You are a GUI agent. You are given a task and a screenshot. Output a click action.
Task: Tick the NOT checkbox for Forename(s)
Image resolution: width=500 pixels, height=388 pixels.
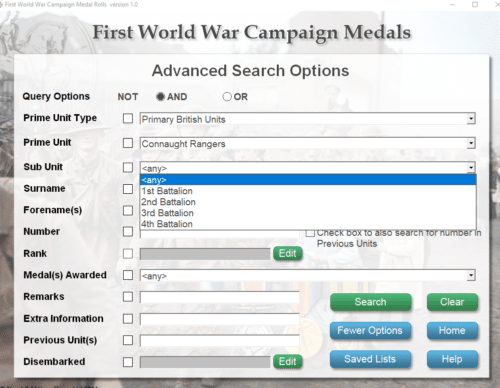[128, 211]
